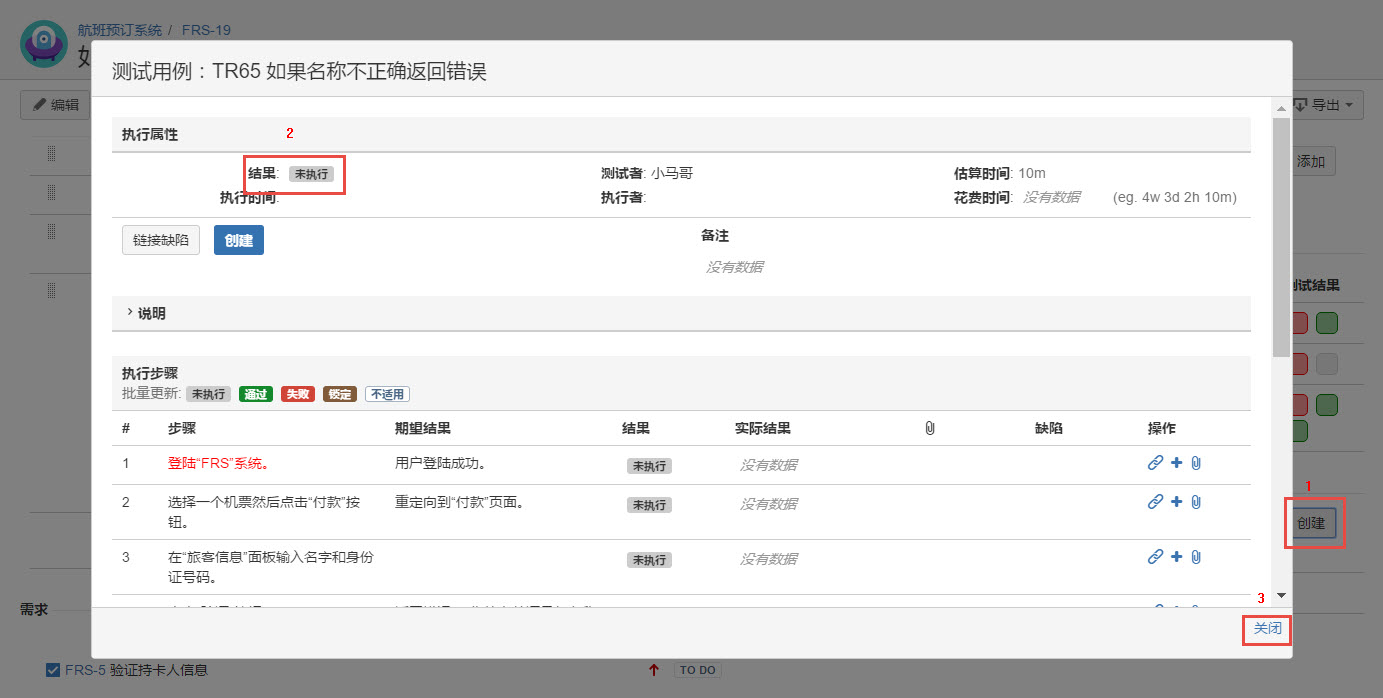The image size is (1383, 698).
Task: Expand the 说明 section
Action: [146, 313]
